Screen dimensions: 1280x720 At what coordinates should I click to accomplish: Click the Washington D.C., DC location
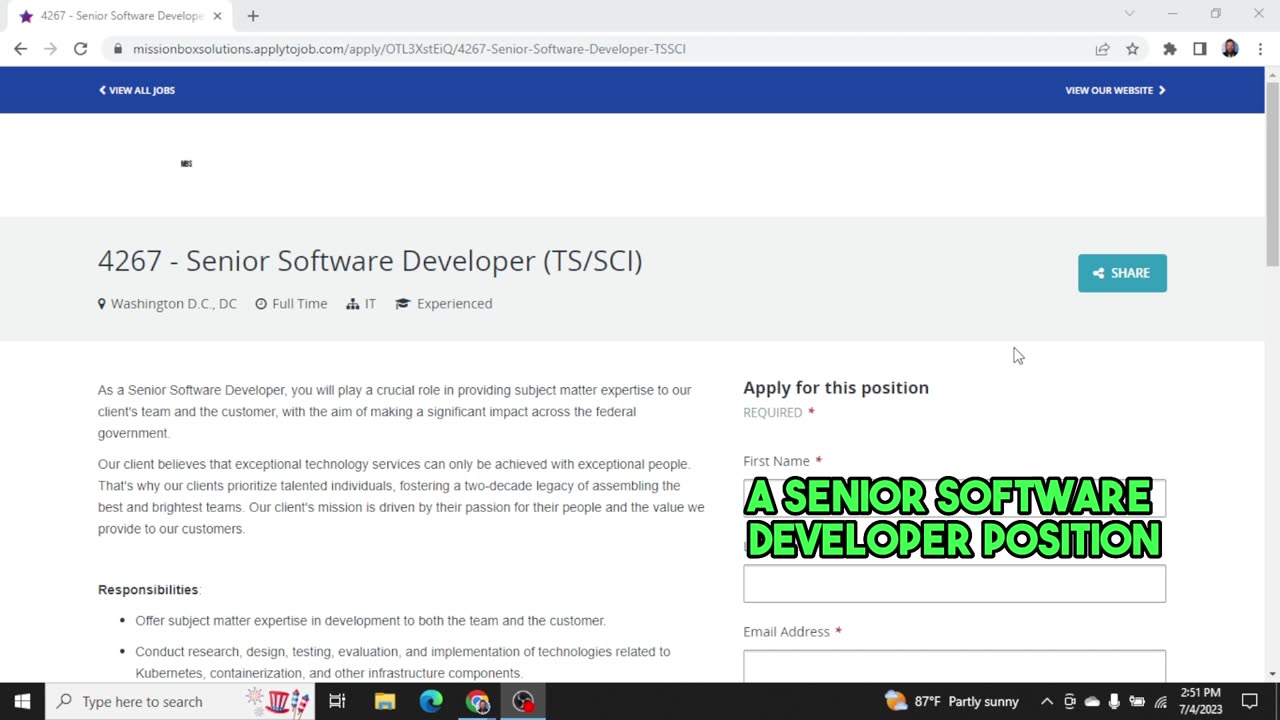(x=167, y=303)
